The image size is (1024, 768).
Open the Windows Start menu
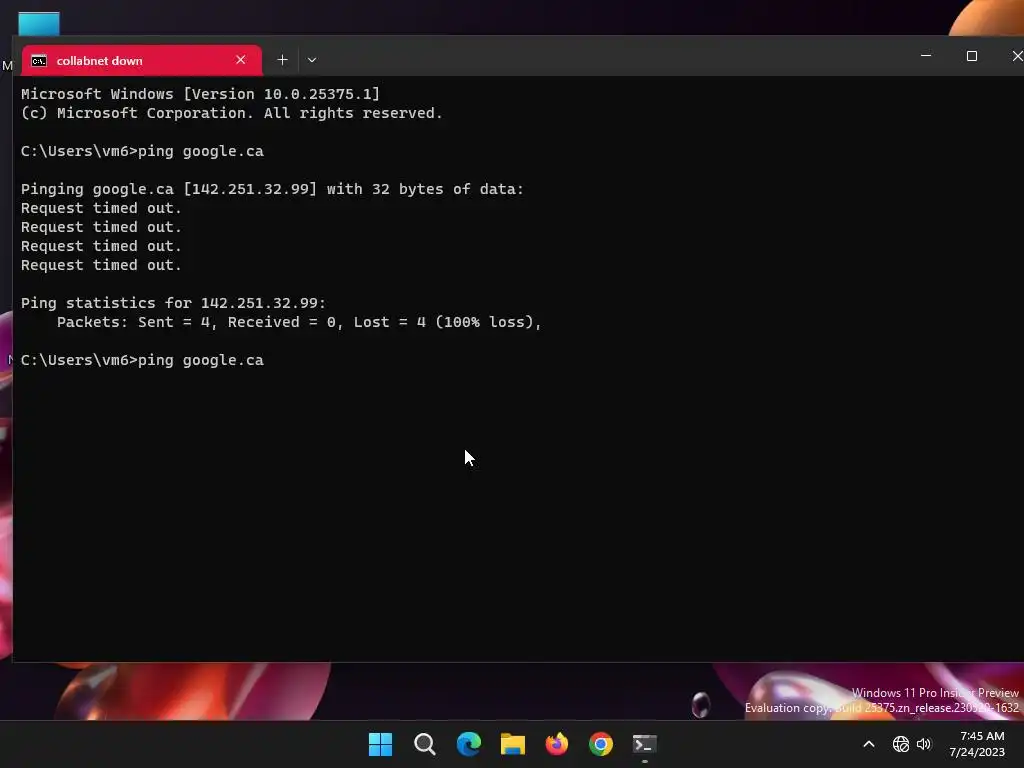point(380,744)
